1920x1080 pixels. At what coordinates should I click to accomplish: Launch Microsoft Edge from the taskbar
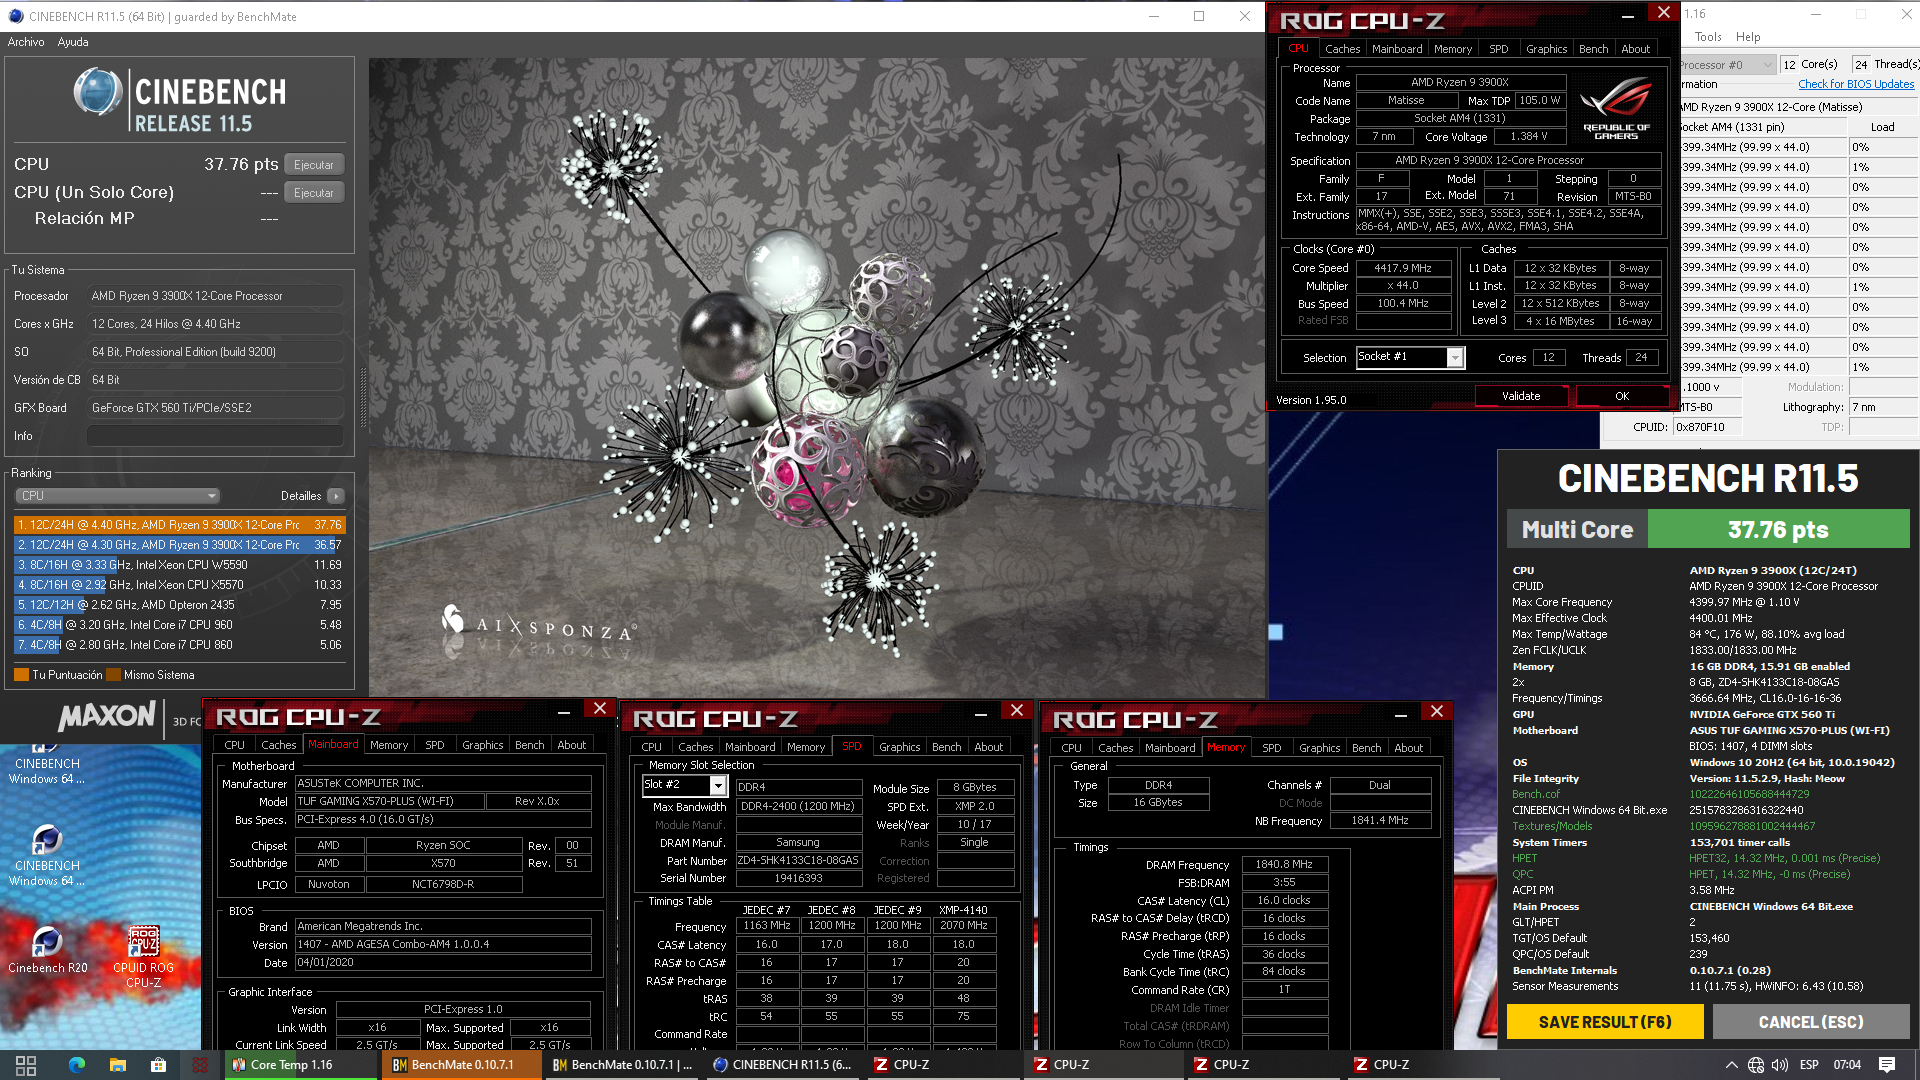(x=77, y=1065)
